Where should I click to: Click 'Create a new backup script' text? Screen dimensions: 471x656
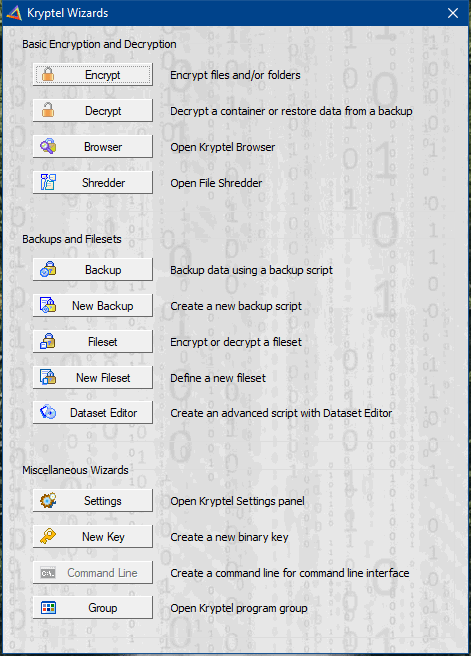point(236,306)
